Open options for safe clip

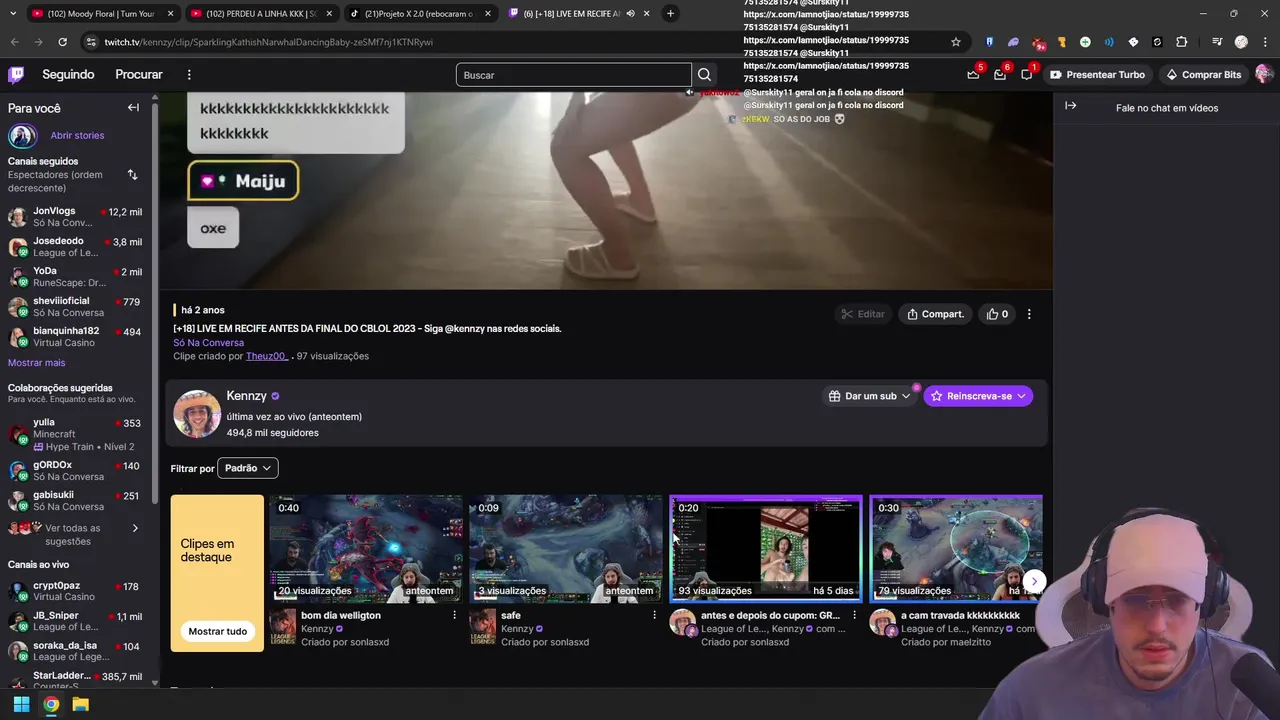(x=654, y=615)
